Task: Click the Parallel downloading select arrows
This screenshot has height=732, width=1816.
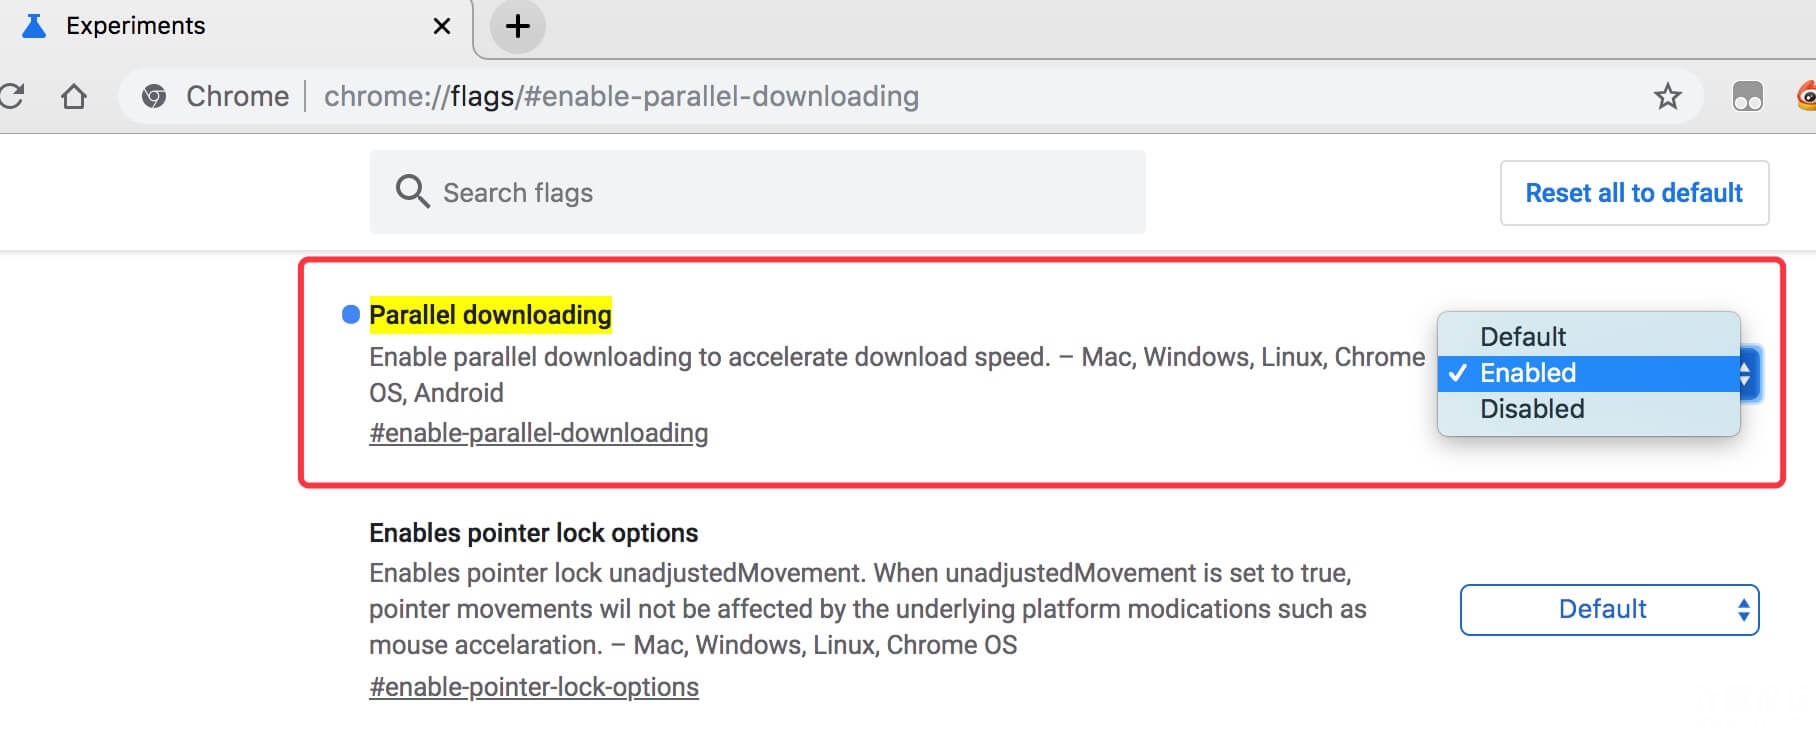Action: point(1746,374)
